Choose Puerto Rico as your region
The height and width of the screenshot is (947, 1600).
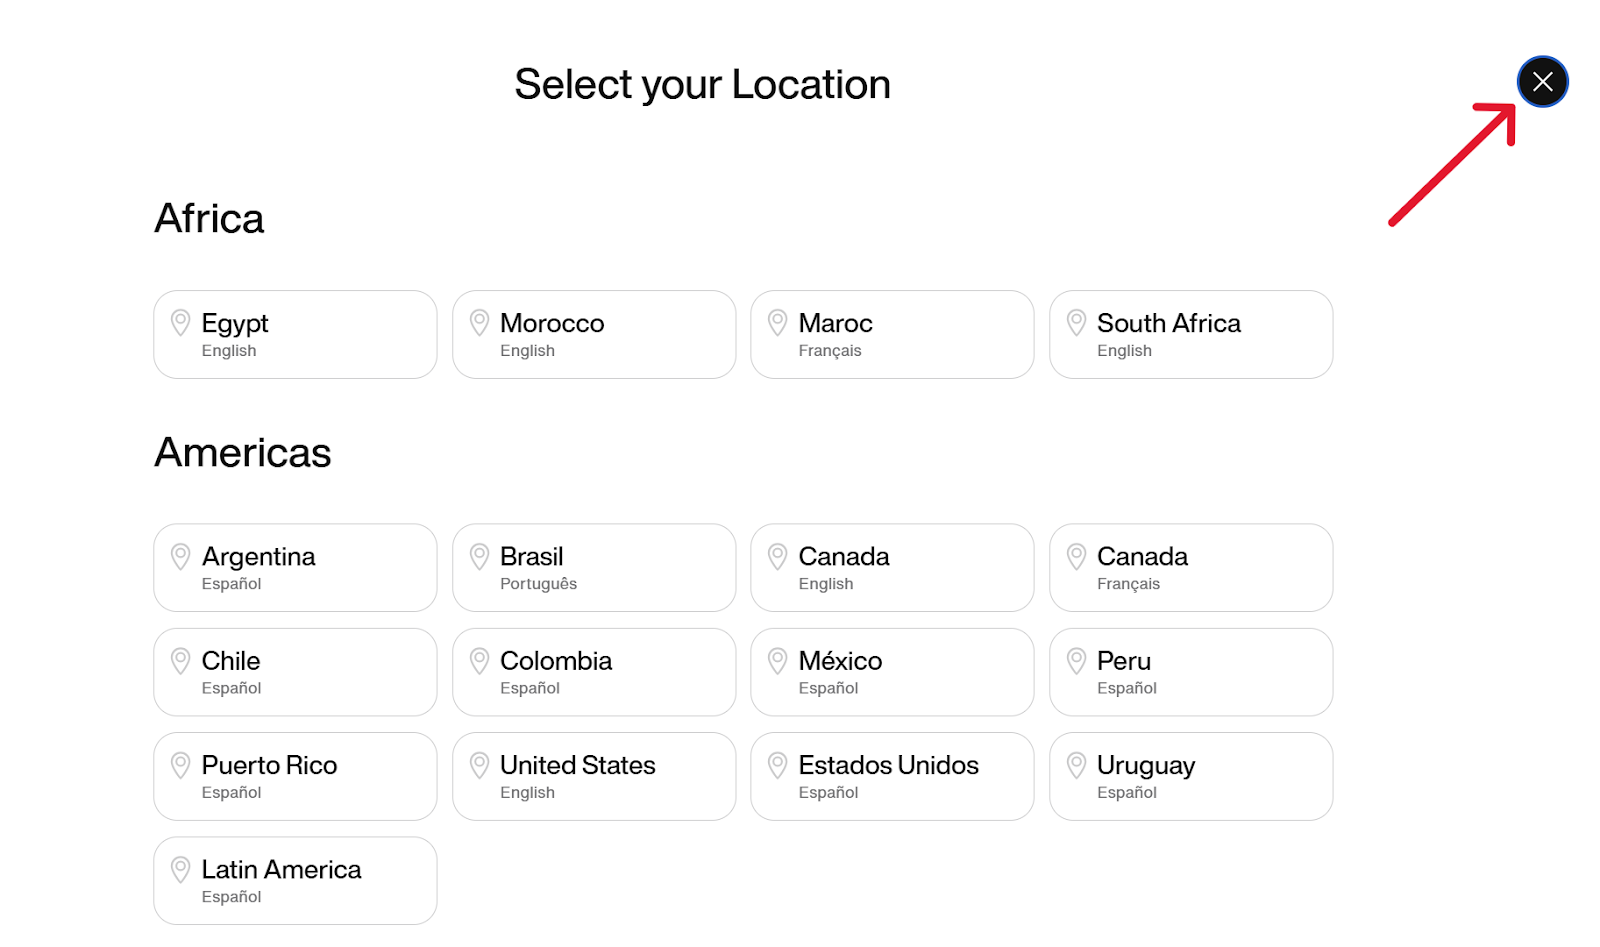[x=295, y=776]
